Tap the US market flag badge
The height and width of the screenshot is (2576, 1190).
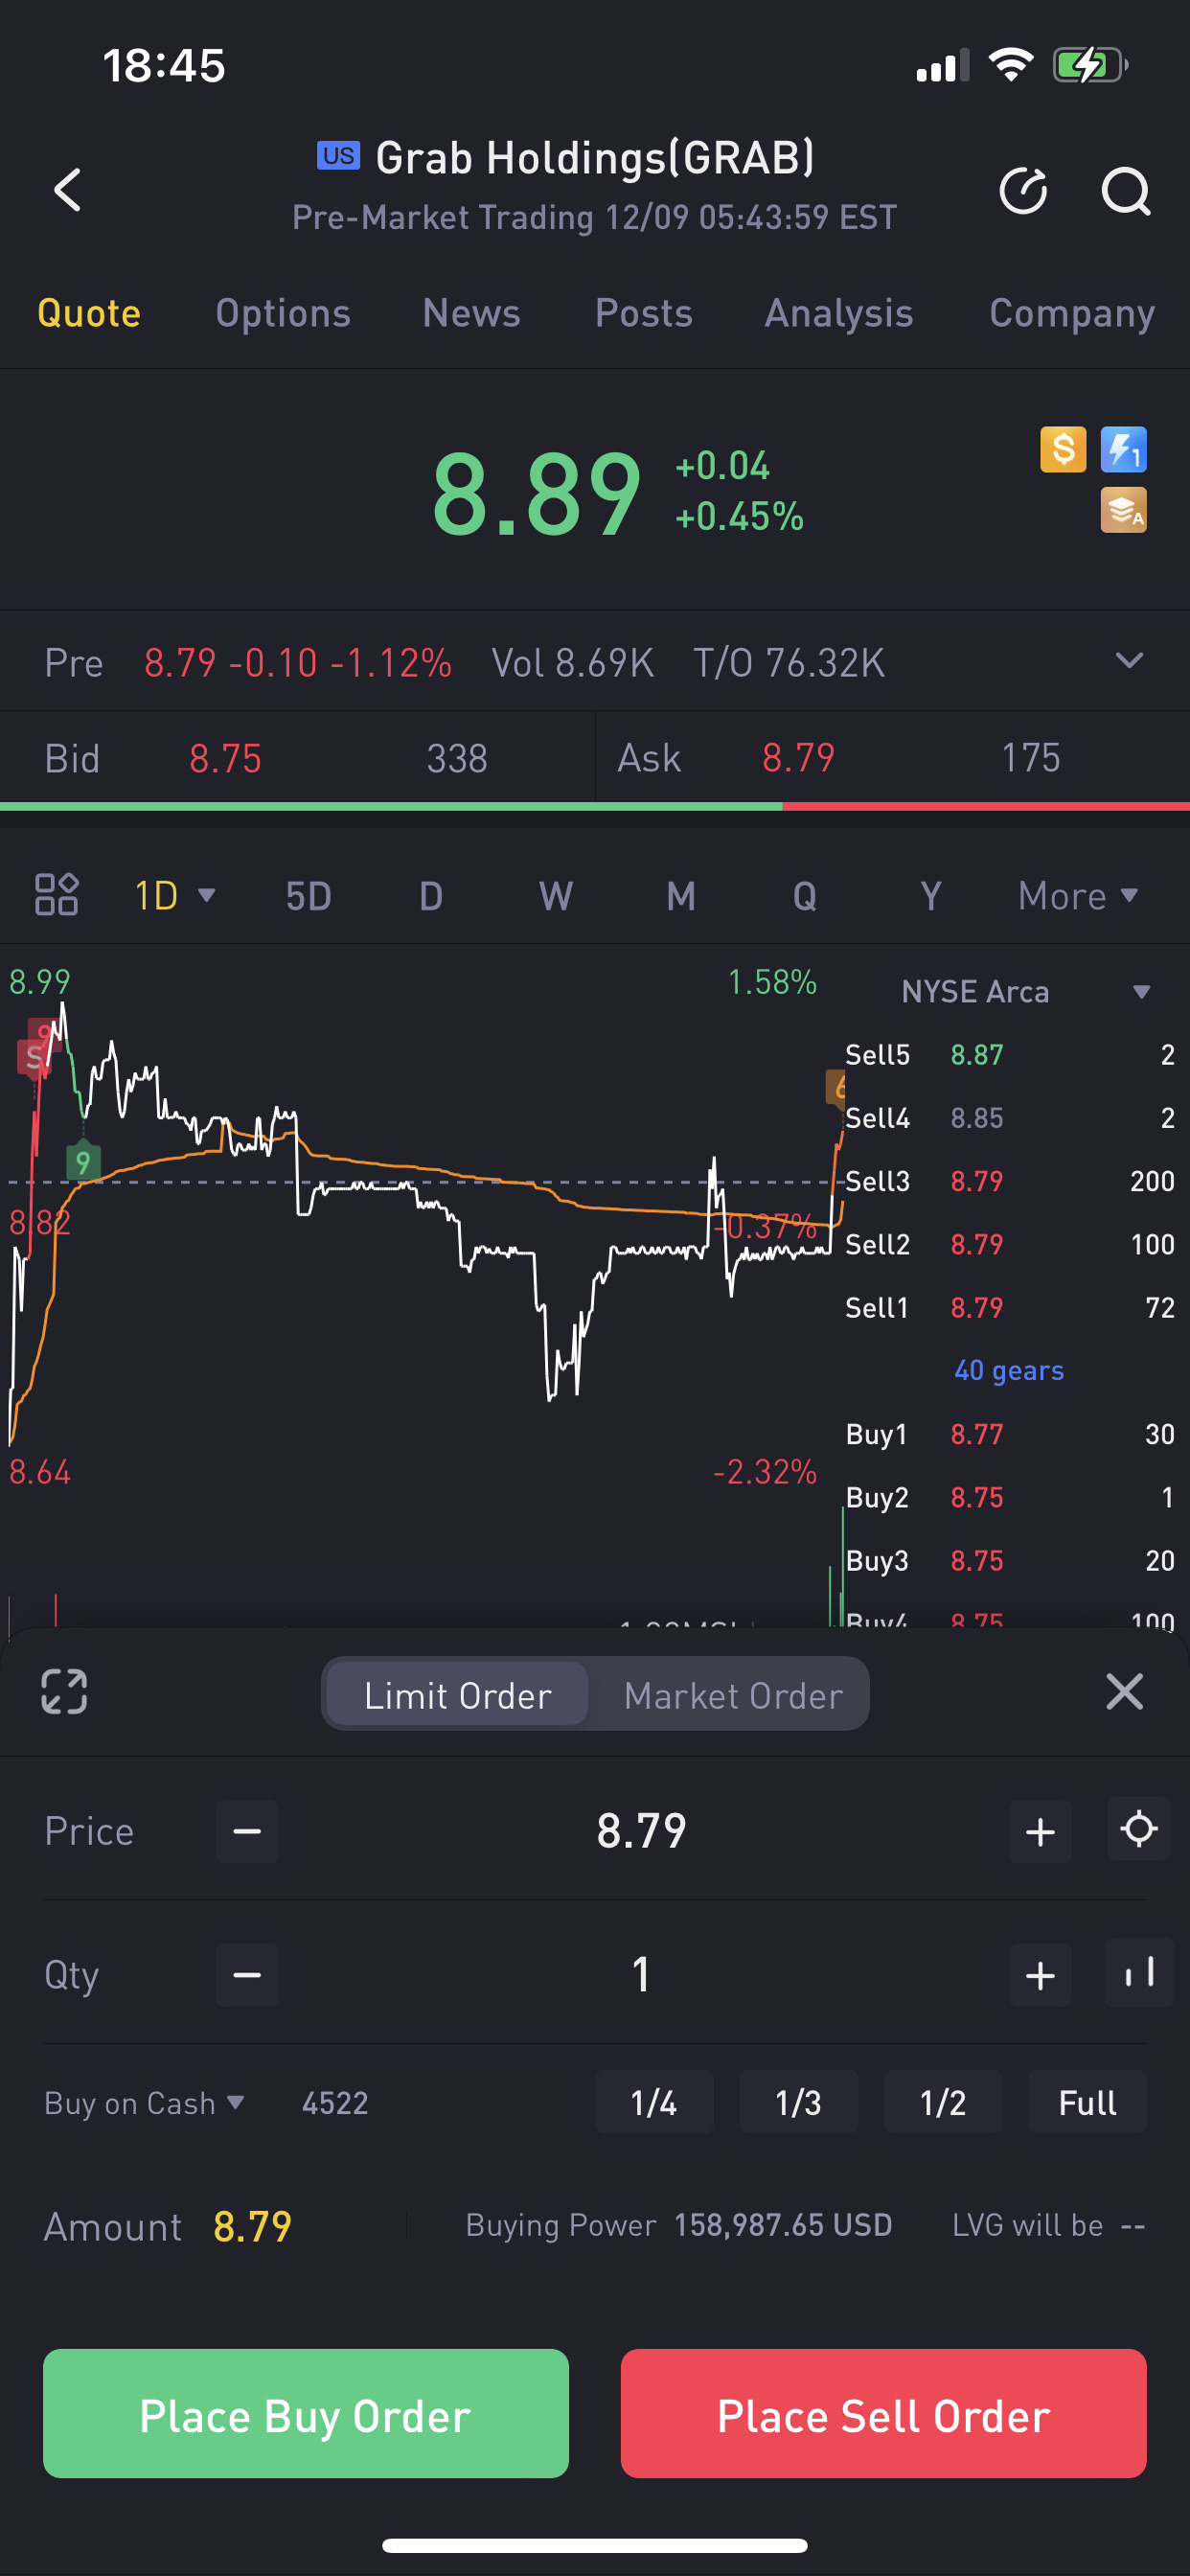point(338,156)
